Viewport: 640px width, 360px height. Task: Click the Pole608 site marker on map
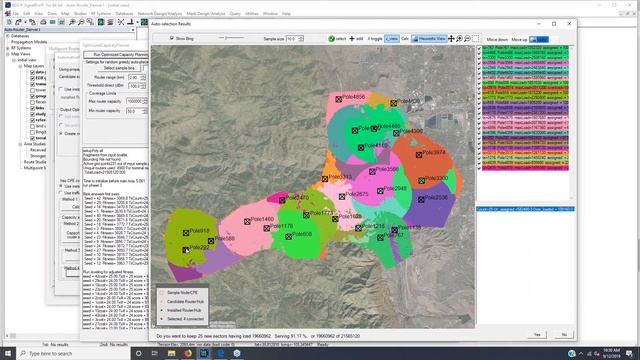(x=288, y=236)
